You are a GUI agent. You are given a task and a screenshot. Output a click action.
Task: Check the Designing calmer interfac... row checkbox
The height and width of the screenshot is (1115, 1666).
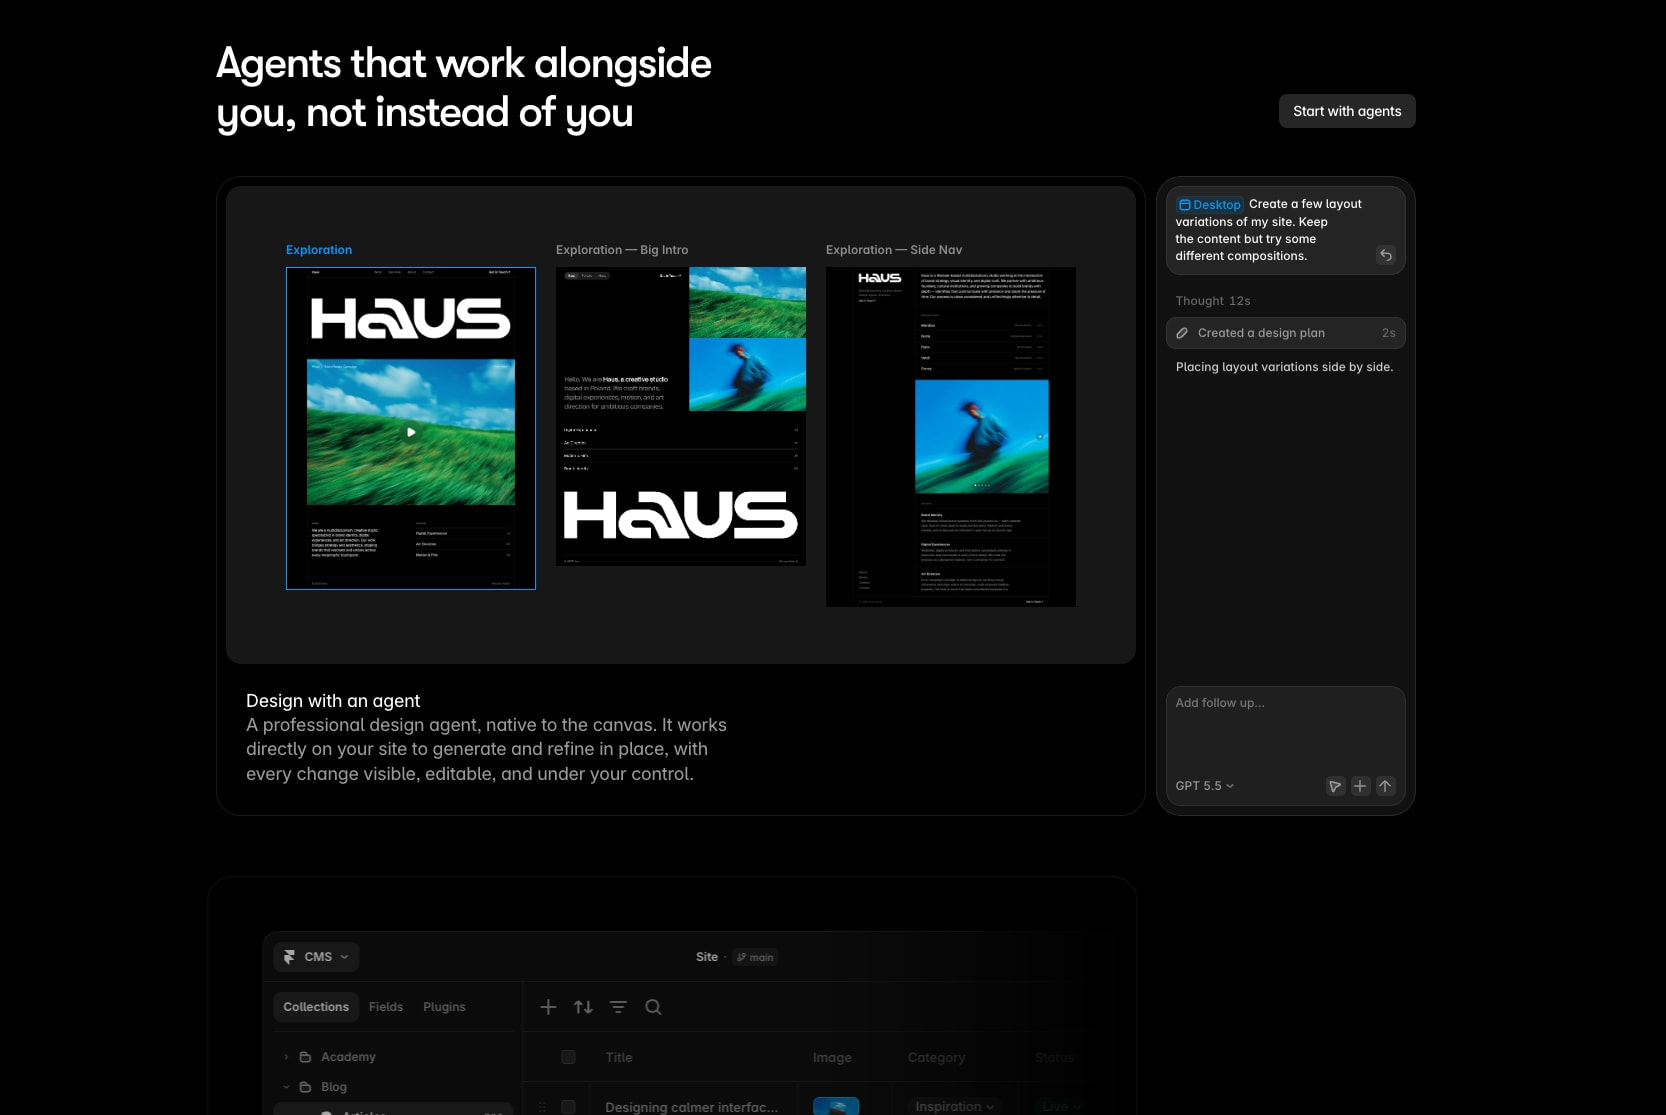[568, 1107]
